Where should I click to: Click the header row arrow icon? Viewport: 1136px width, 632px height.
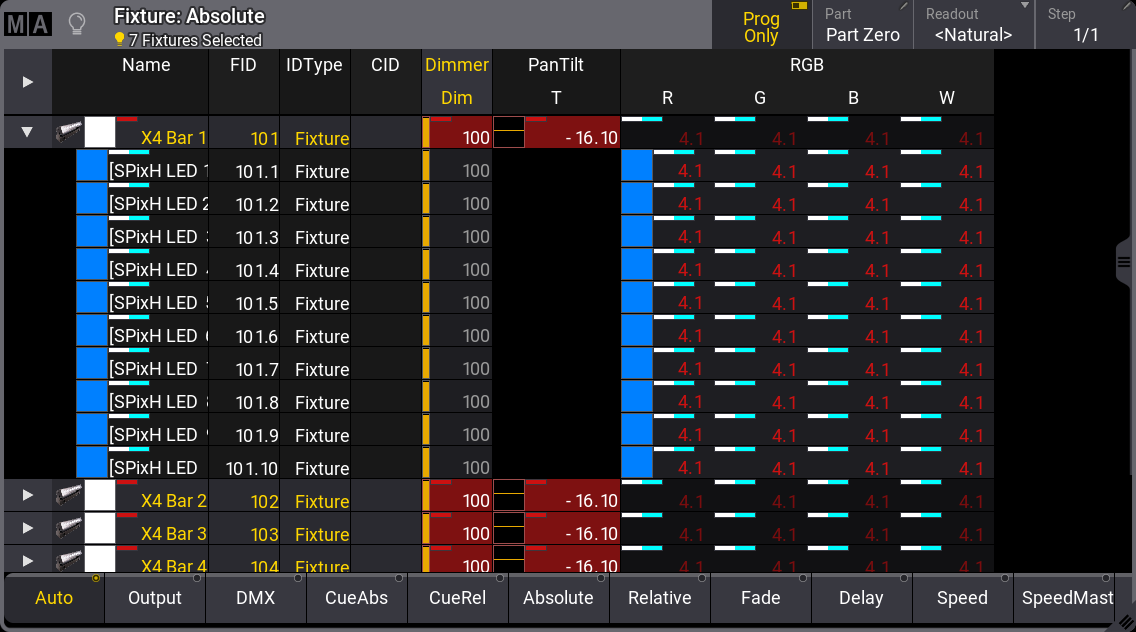28,82
